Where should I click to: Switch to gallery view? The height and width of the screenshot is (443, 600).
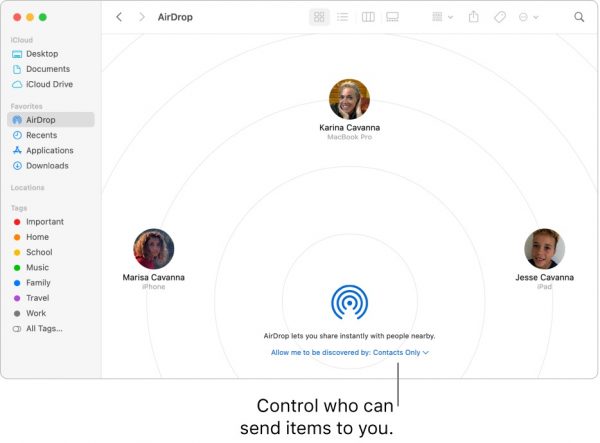point(392,17)
